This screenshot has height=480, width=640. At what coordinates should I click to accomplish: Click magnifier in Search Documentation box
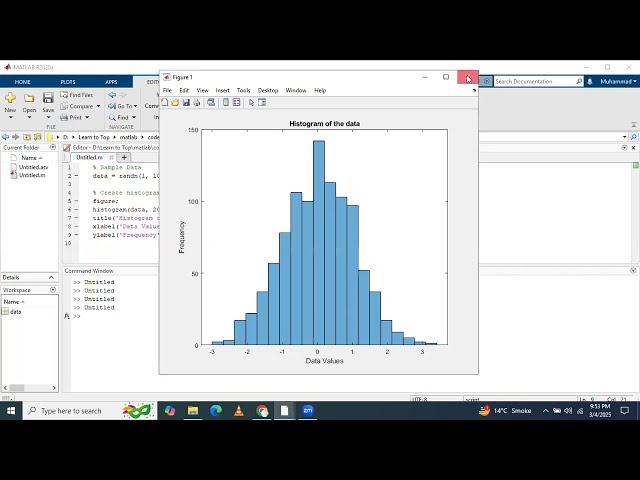pyautogui.click(x=579, y=81)
